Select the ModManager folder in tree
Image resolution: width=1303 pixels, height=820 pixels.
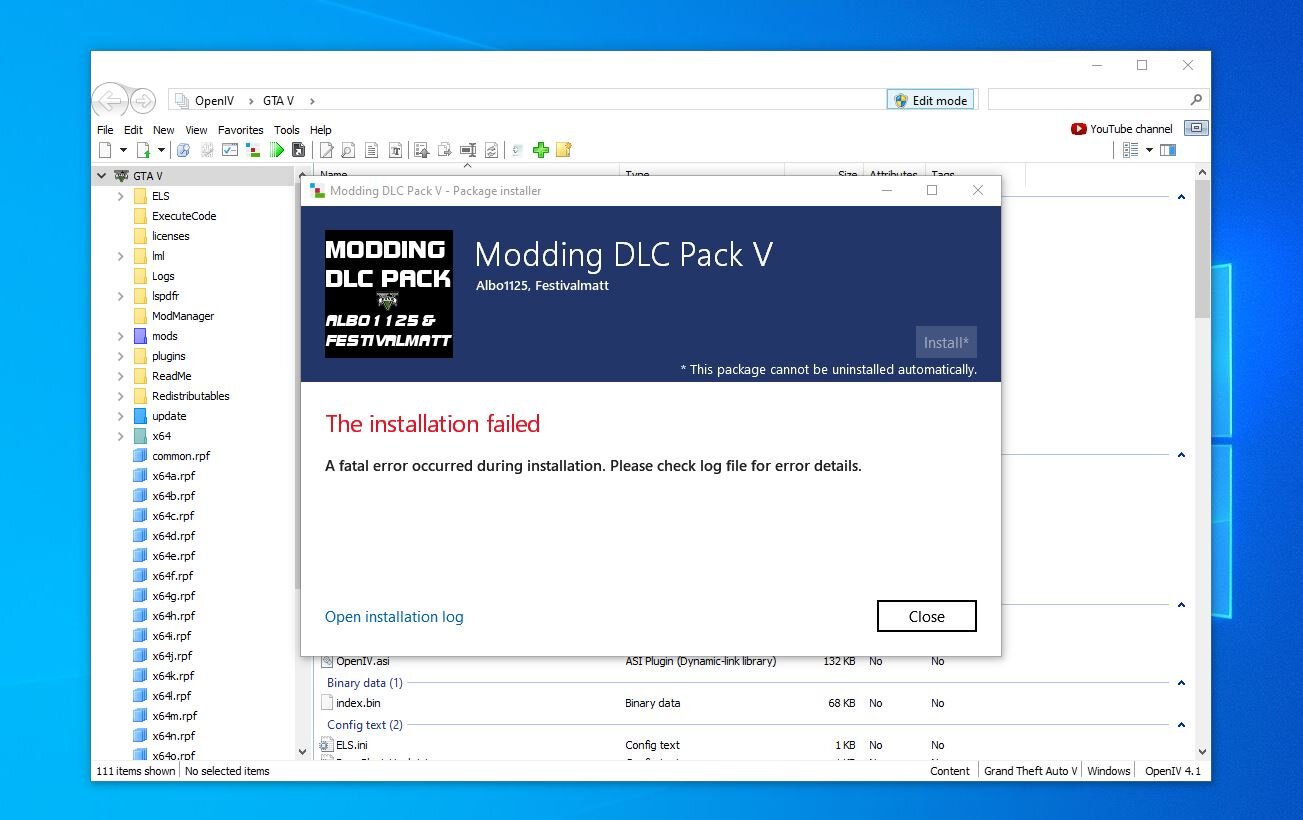click(183, 316)
